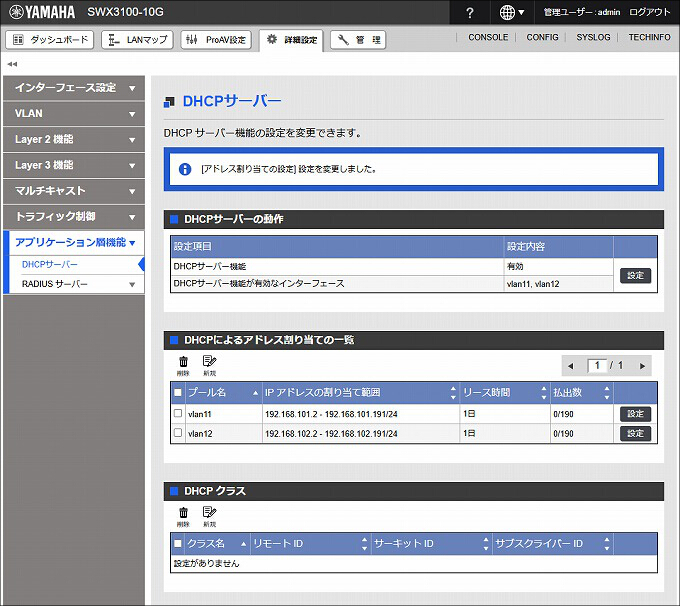The width and height of the screenshot is (680, 606).
Task: Click the help question mark icon
Action: [470, 12]
